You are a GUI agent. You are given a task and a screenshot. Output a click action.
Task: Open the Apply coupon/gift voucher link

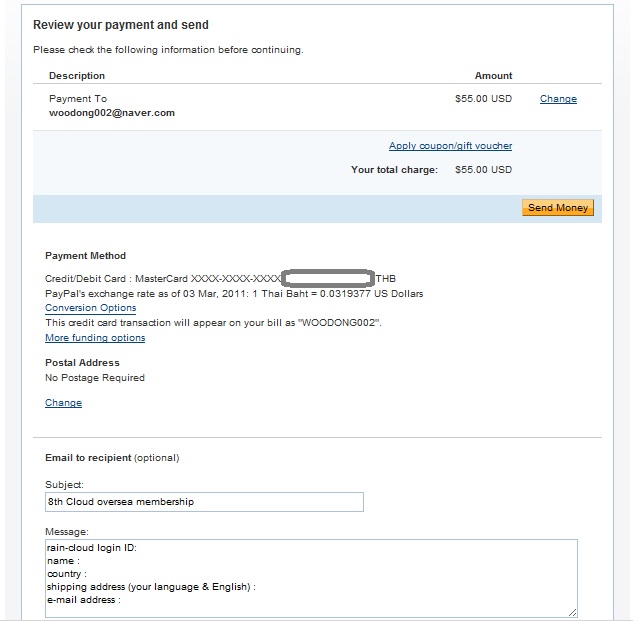tap(450, 146)
